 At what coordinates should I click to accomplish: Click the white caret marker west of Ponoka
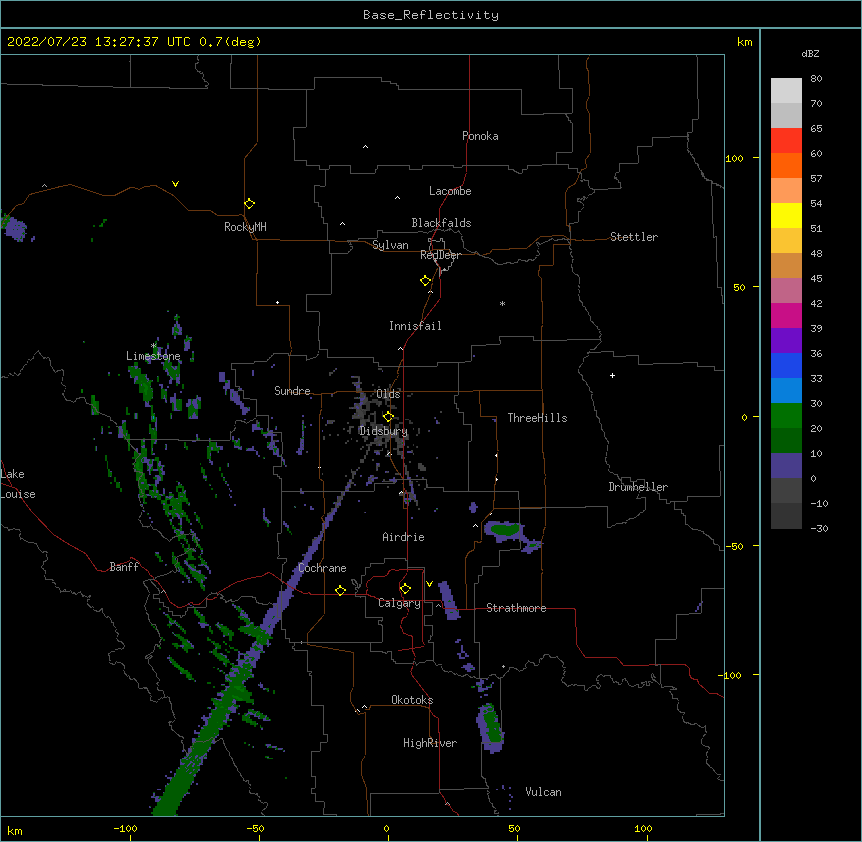click(366, 147)
